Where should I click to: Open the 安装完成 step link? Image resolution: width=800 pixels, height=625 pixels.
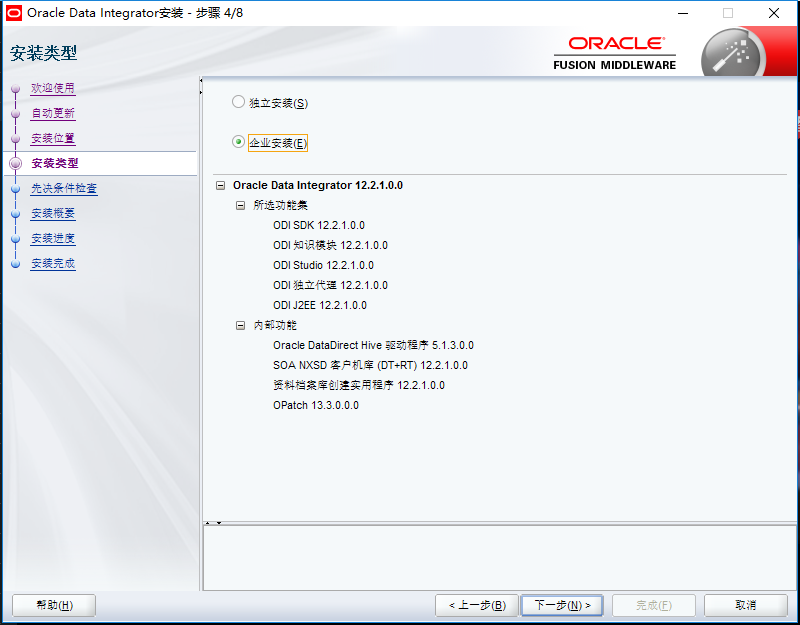[x=53, y=263]
